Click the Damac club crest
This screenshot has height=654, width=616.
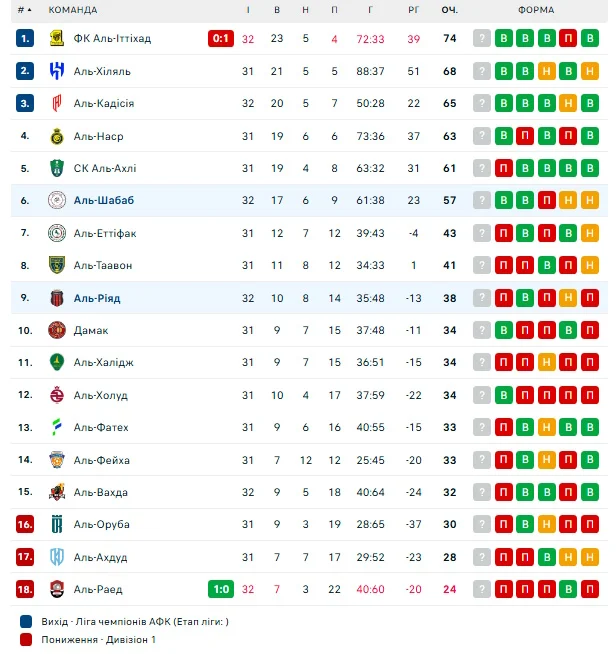[x=57, y=330]
